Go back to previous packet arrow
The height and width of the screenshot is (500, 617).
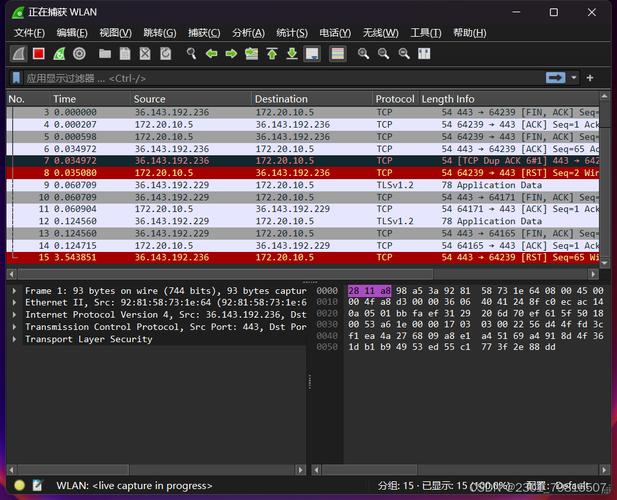coord(211,54)
